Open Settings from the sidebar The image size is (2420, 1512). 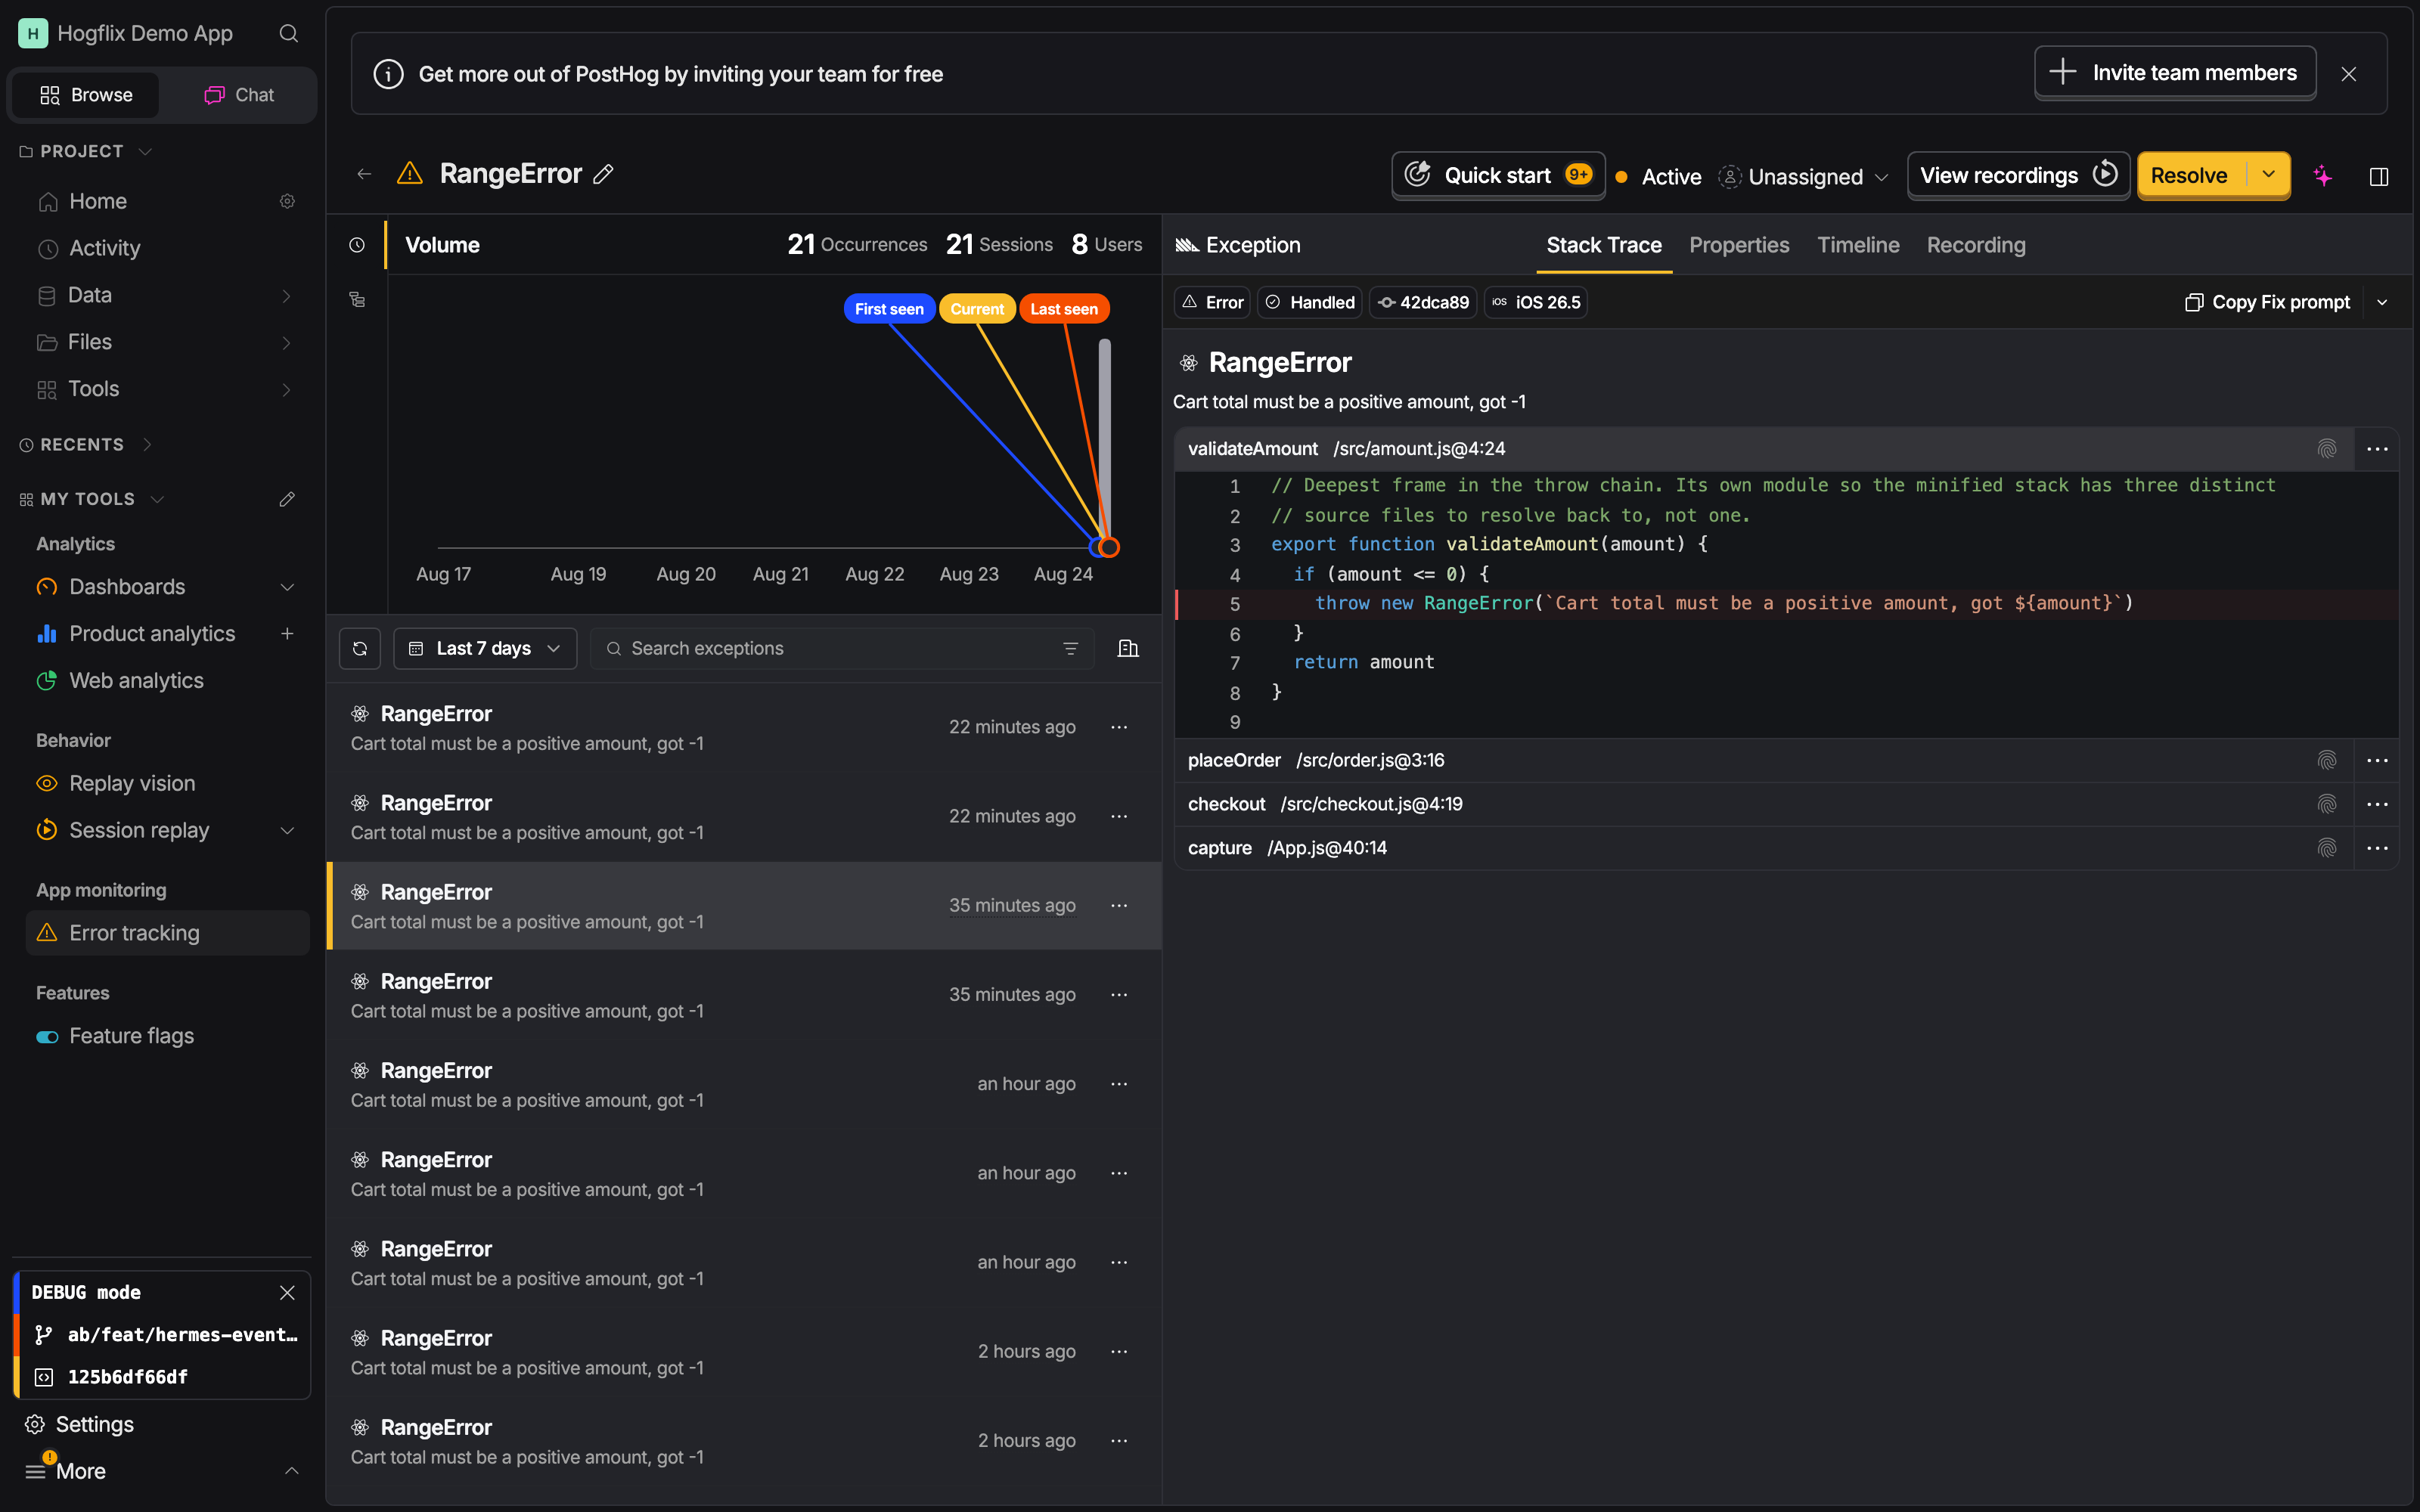click(80, 1424)
